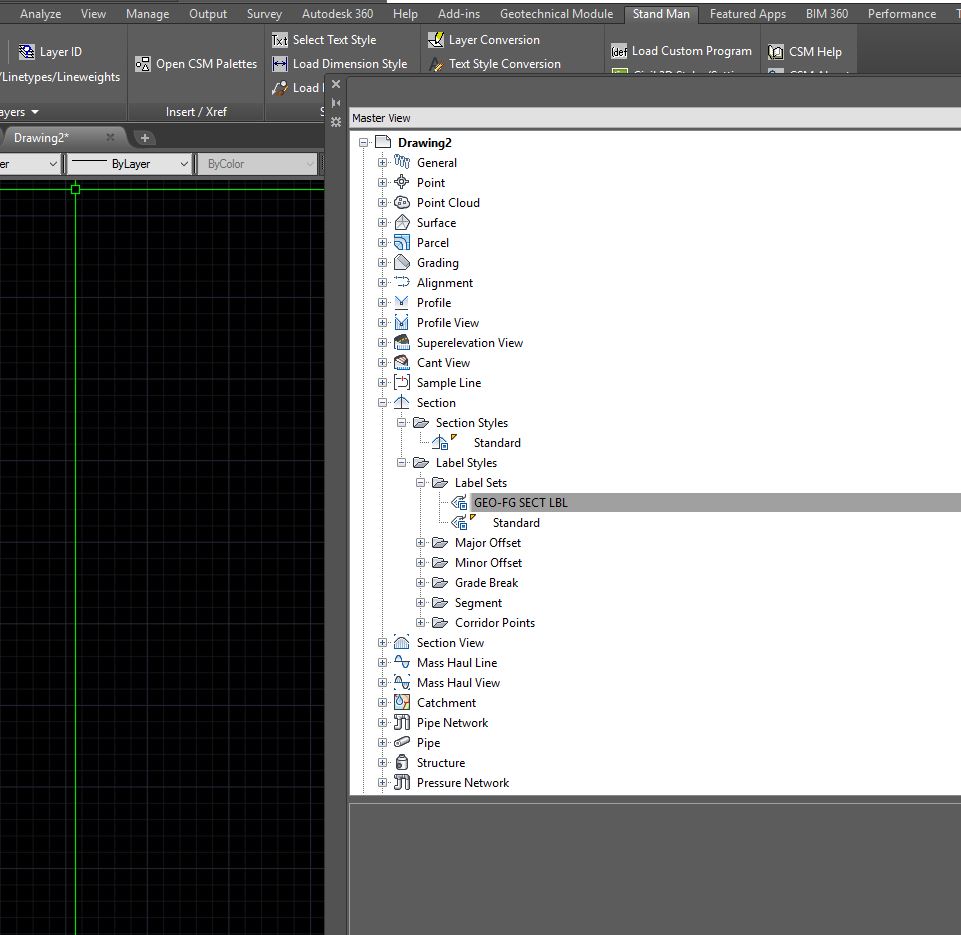Select the GEO-FG SECT LBL label set
961x935 pixels.
click(520, 502)
